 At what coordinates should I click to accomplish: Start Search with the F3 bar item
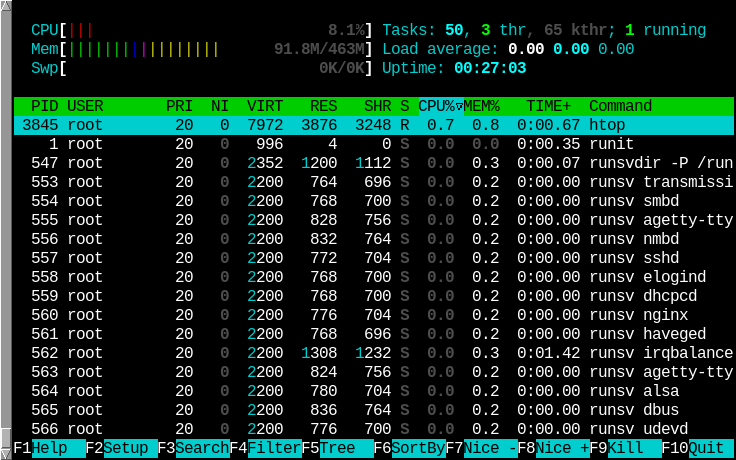click(194, 448)
